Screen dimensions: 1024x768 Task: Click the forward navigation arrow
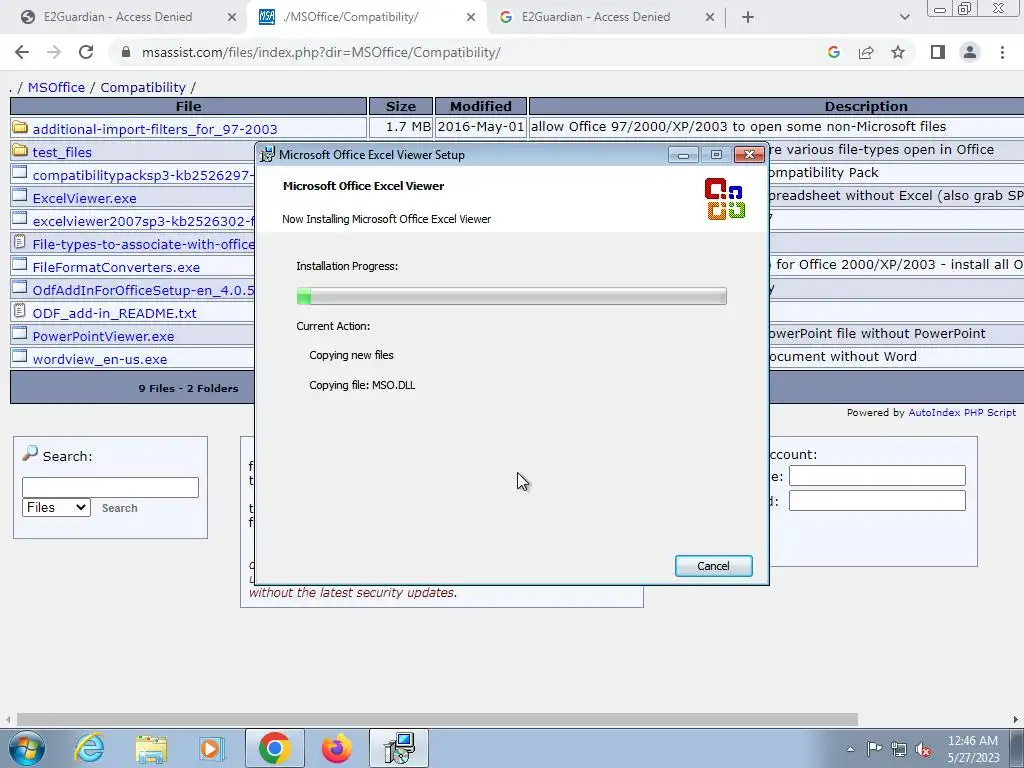(x=54, y=52)
